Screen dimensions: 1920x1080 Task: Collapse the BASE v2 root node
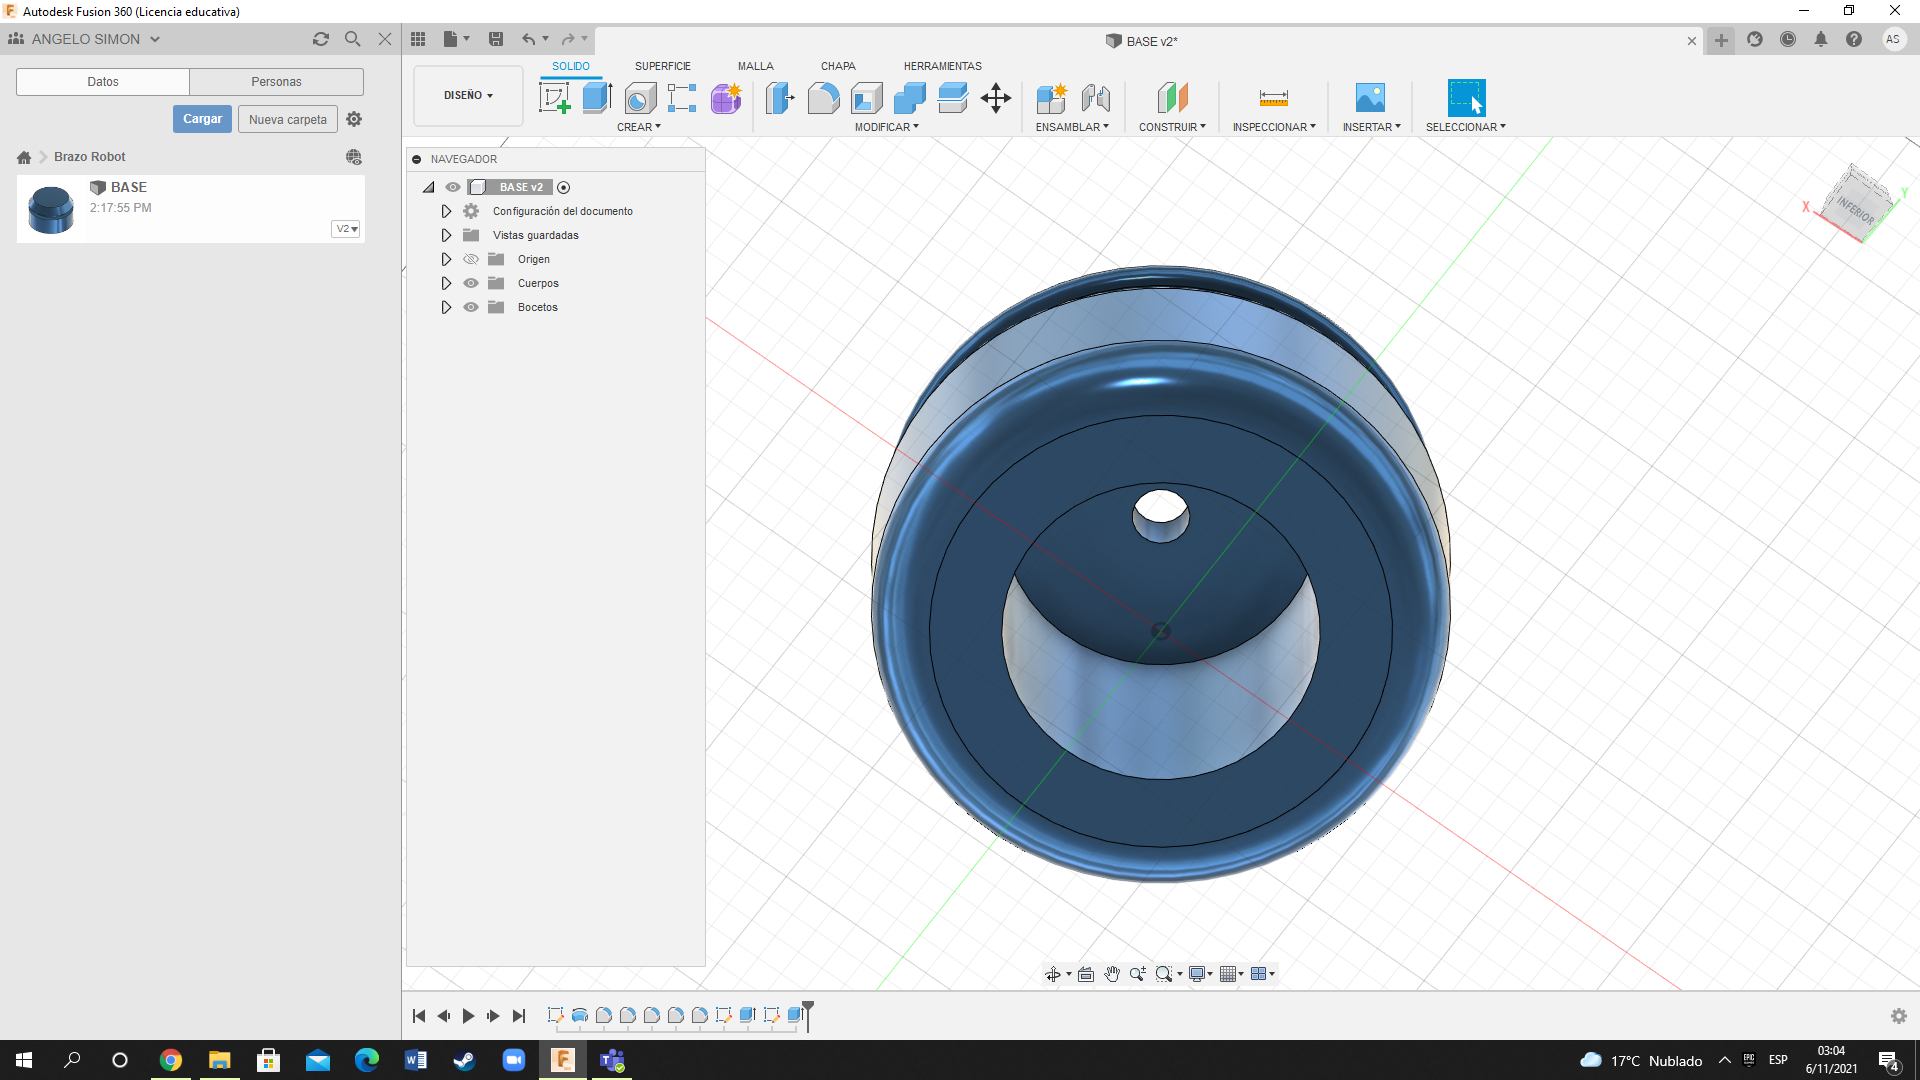pyautogui.click(x=429, y=187)
